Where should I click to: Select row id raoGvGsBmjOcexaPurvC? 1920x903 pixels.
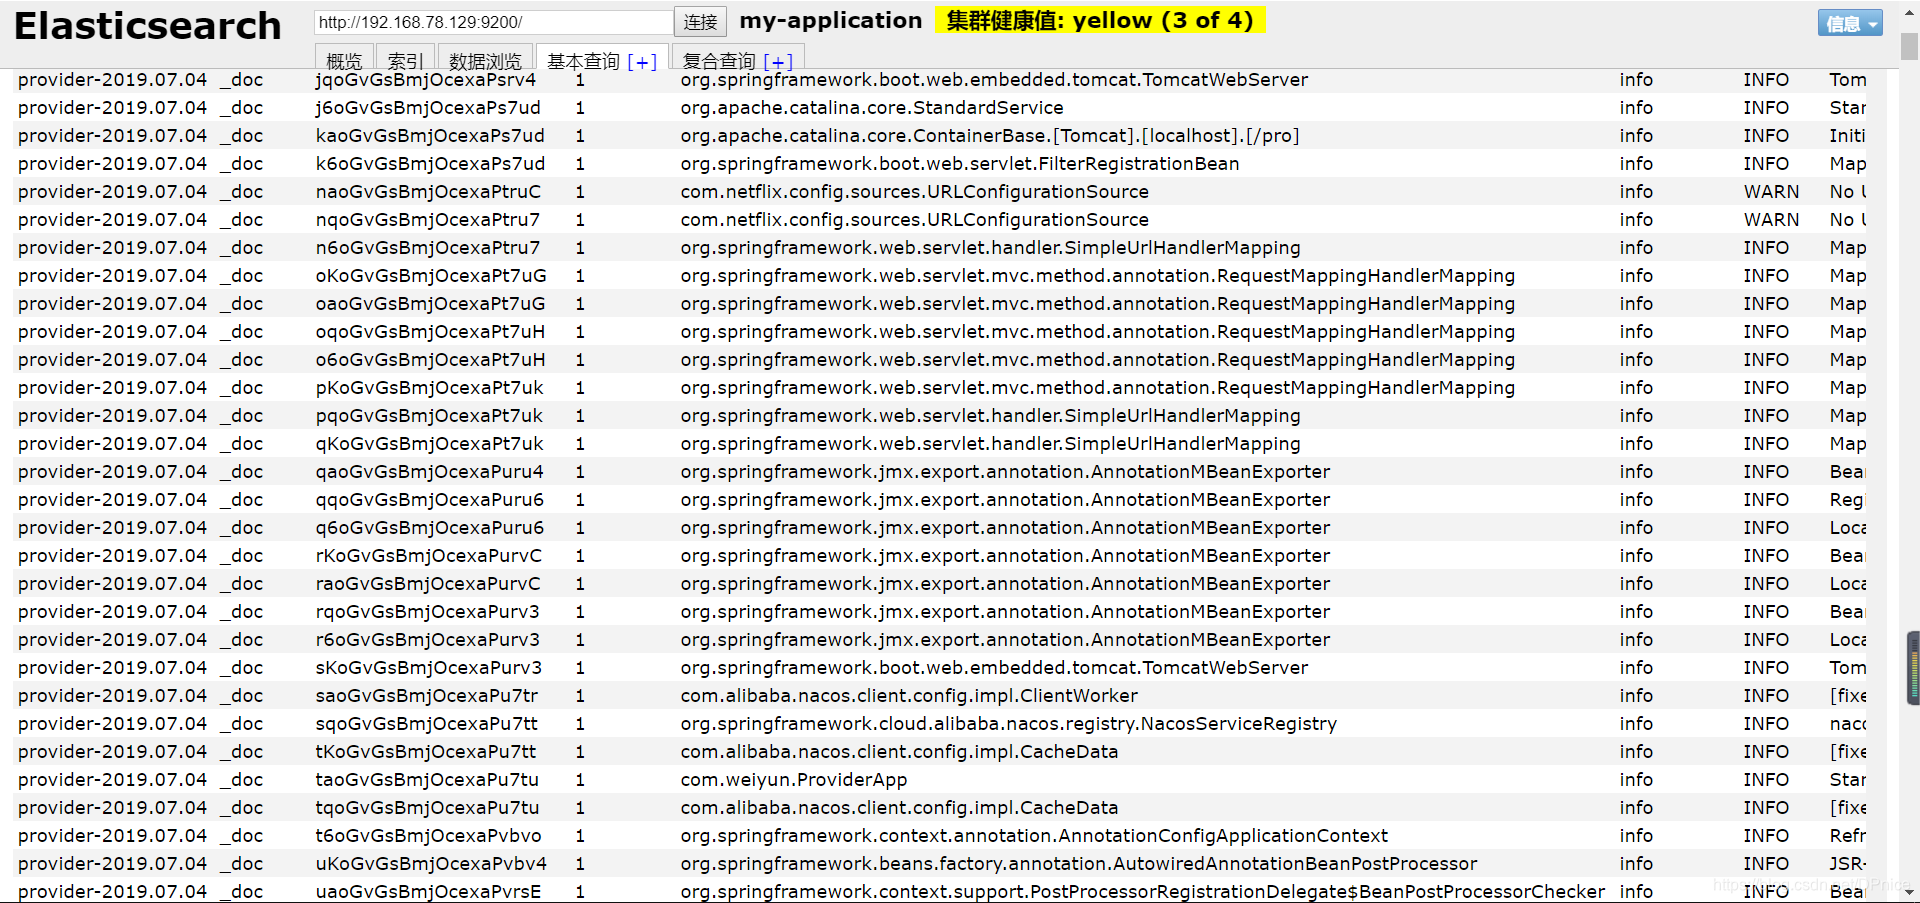click(428, 584)
